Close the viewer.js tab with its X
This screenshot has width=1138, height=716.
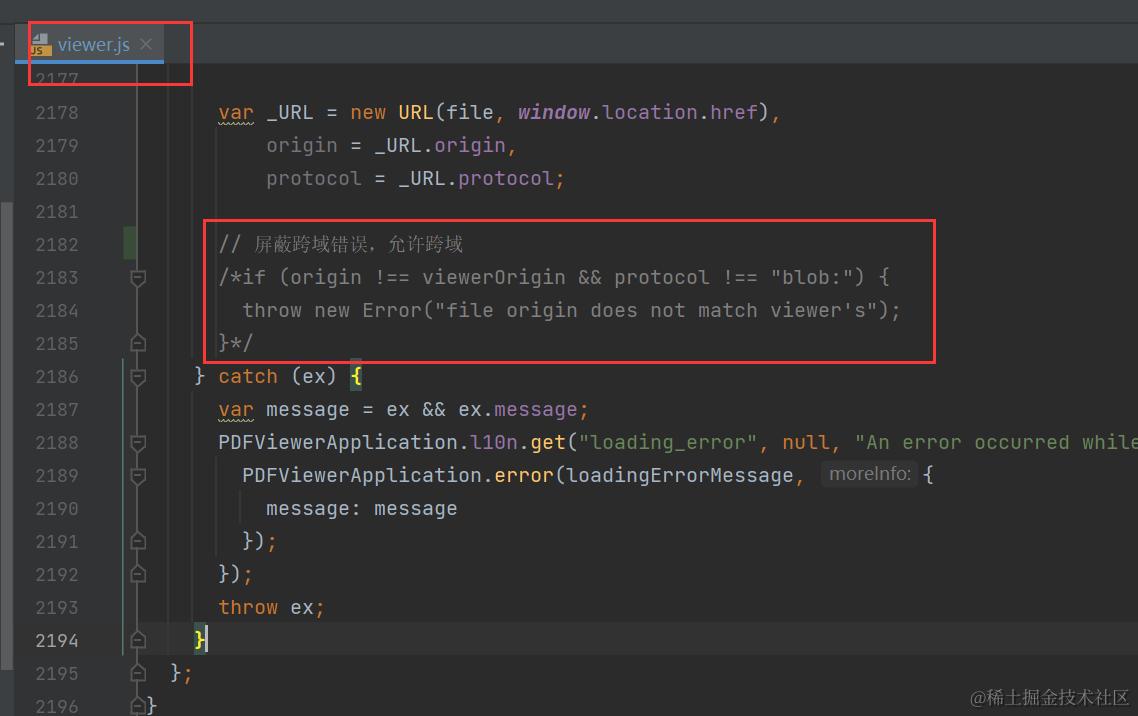click(x=146, y=44)
